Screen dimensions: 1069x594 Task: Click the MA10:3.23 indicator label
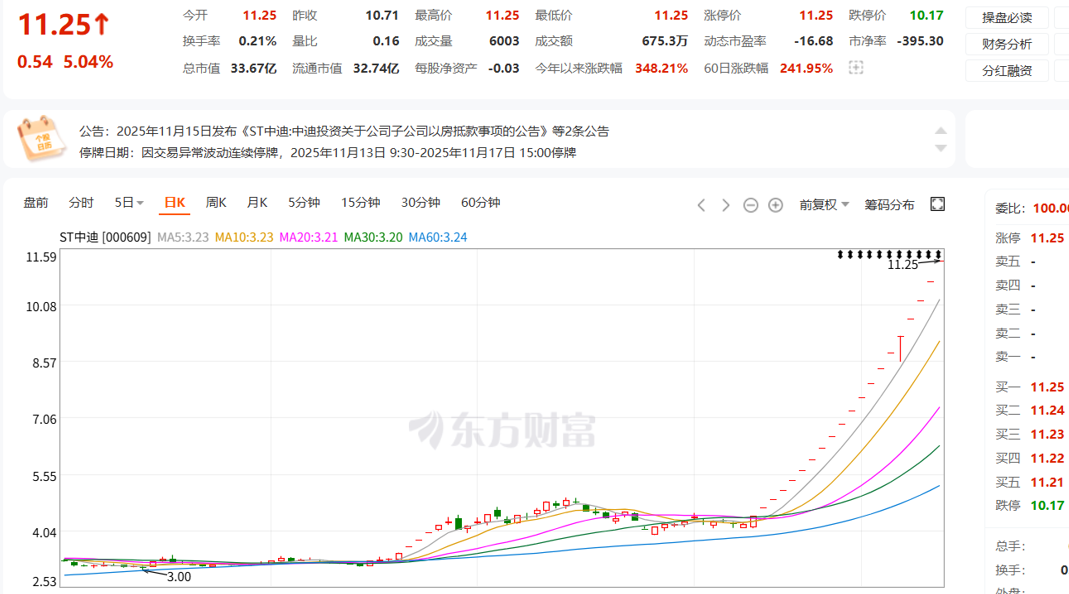[x=244, y=237]
